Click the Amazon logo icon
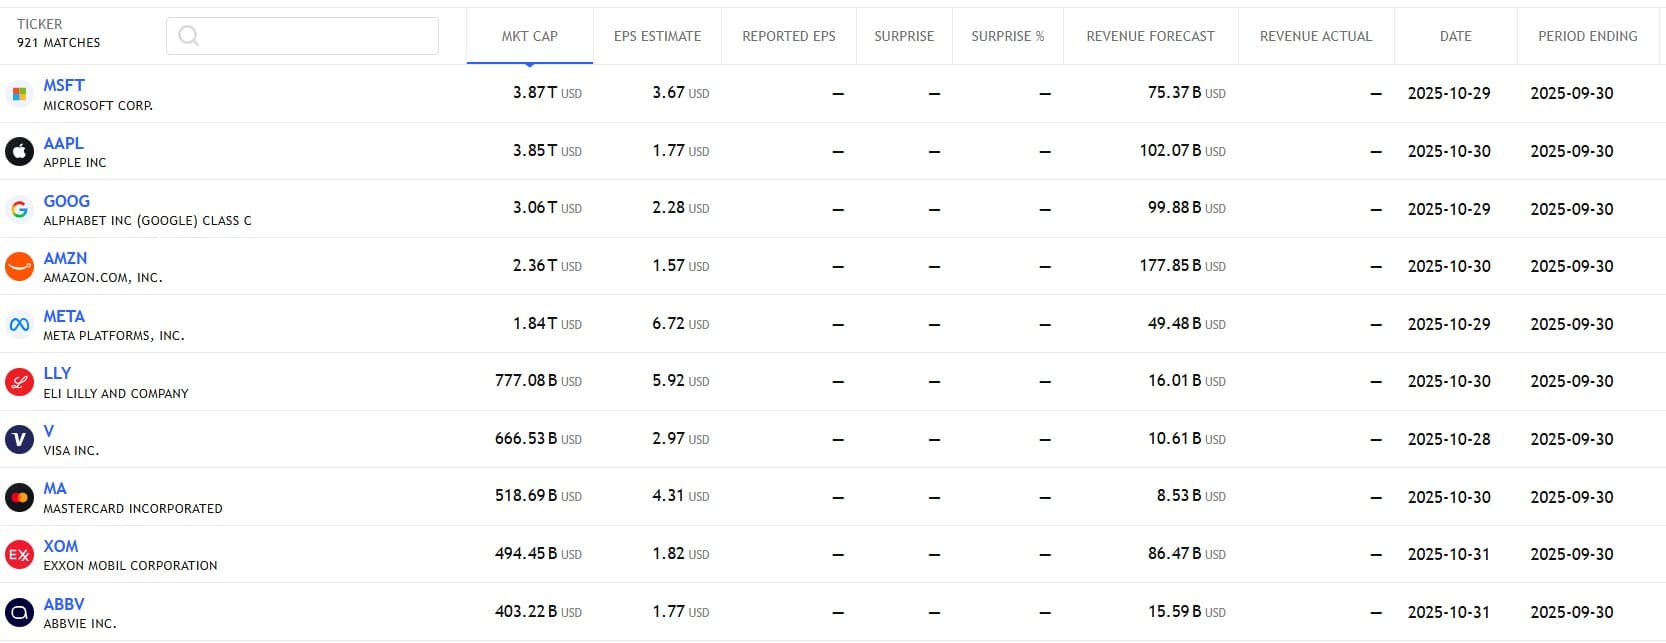Image resolution: width=1666 pixels, height=643 pixels. pyautogui.click(x=19, y=266)
